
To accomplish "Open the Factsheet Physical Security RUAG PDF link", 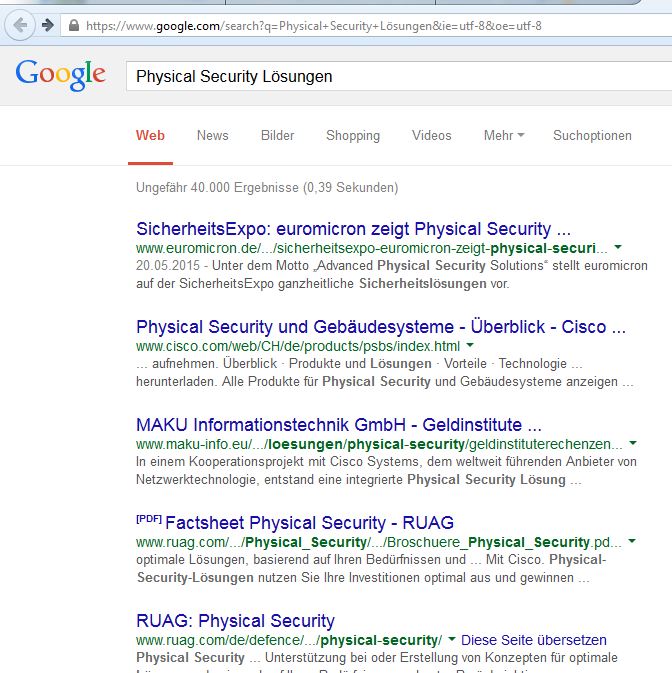I will point(309,522).
